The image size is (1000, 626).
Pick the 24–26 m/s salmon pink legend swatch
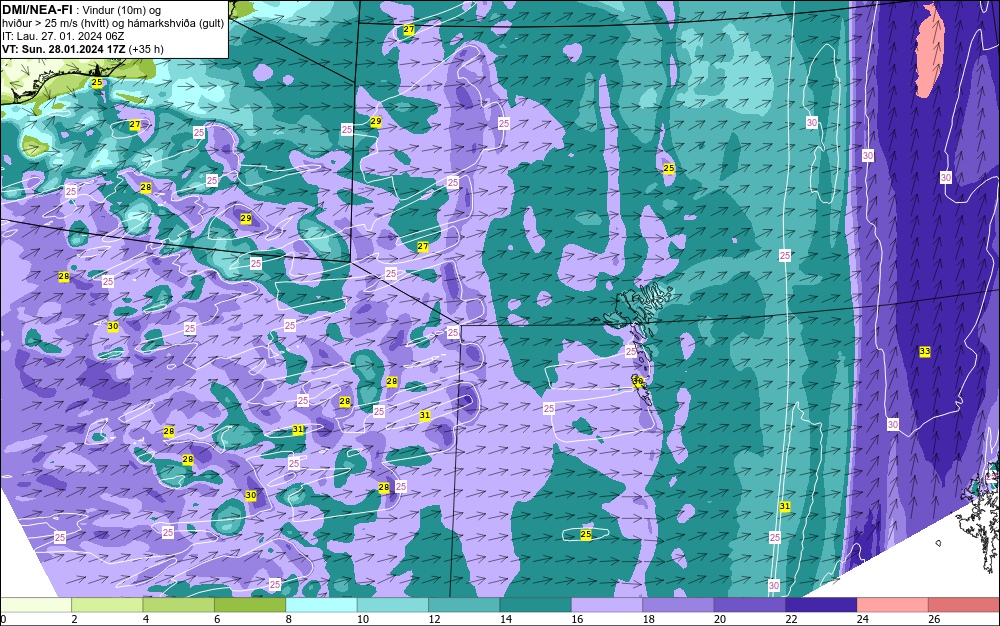click(893, 605)
